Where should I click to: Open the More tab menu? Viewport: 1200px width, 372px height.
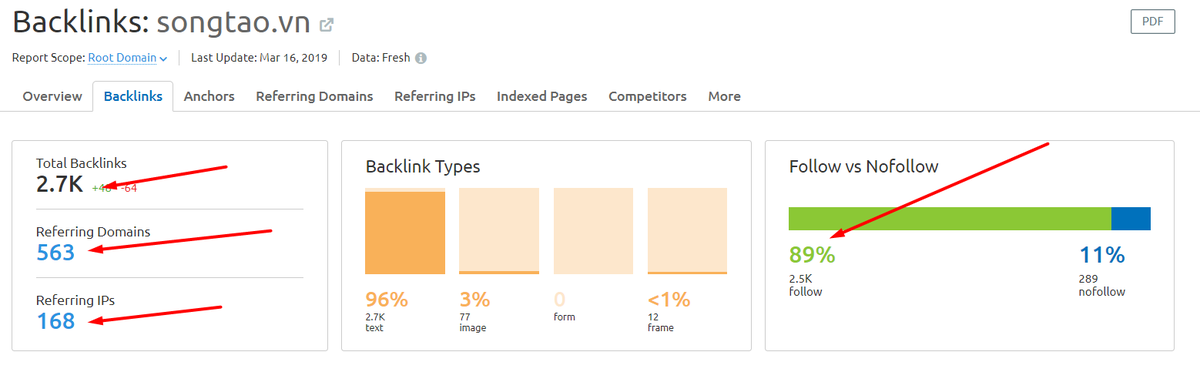pos(724,96)
